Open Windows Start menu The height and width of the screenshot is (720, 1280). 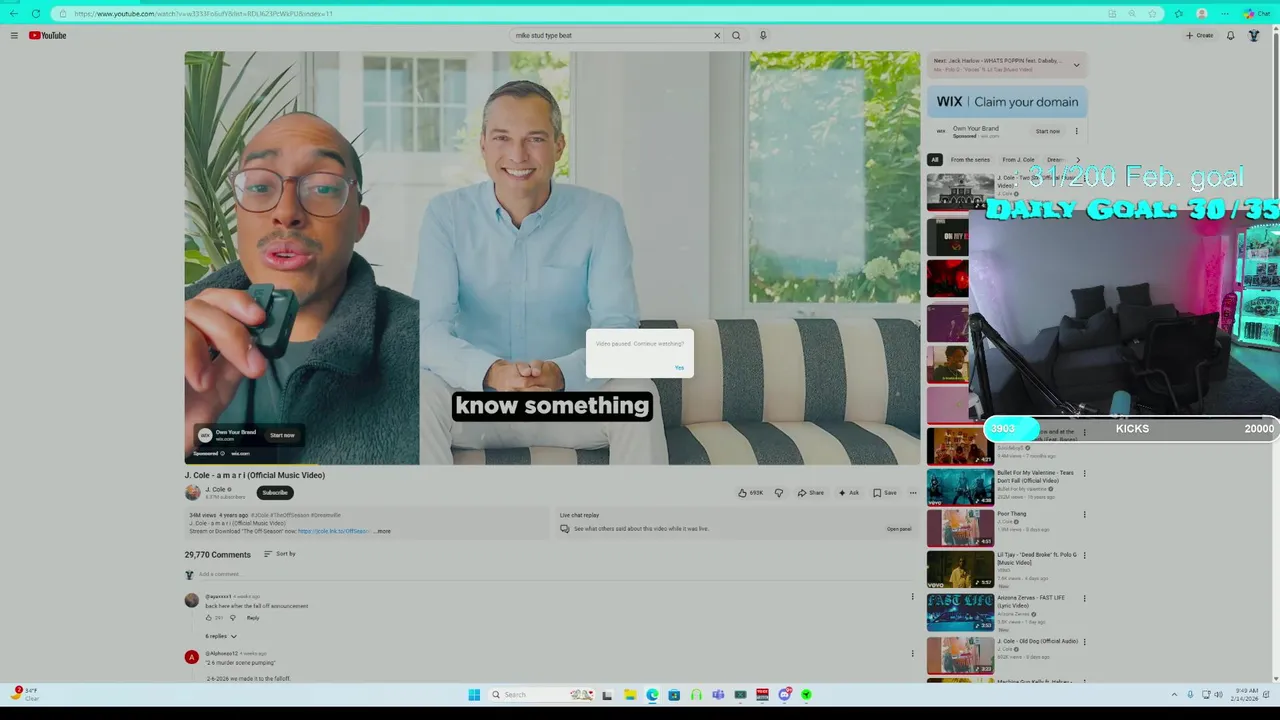tap(474, 695)
